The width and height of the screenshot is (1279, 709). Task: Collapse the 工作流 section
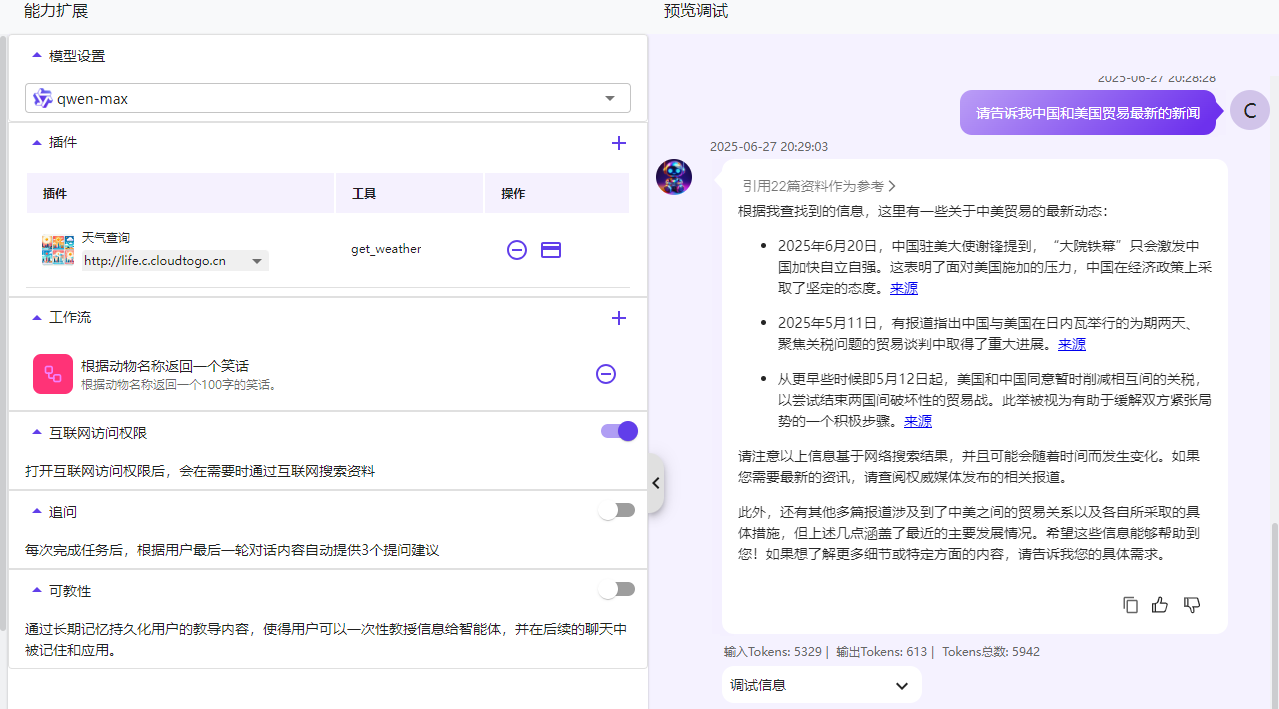37,317
